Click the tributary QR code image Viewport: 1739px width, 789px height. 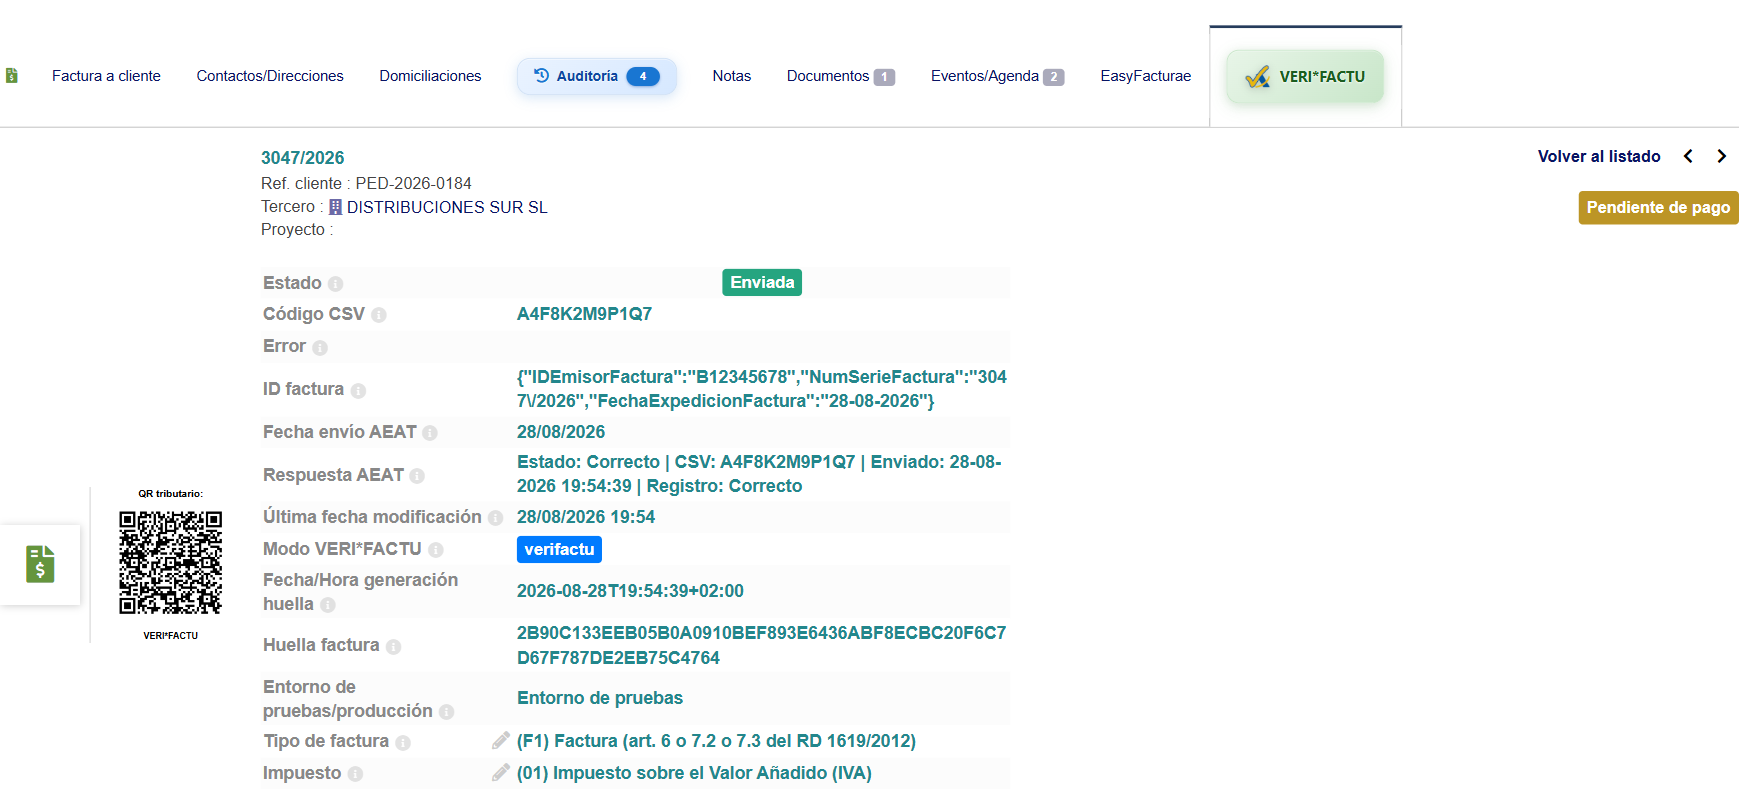click(171, 562)
